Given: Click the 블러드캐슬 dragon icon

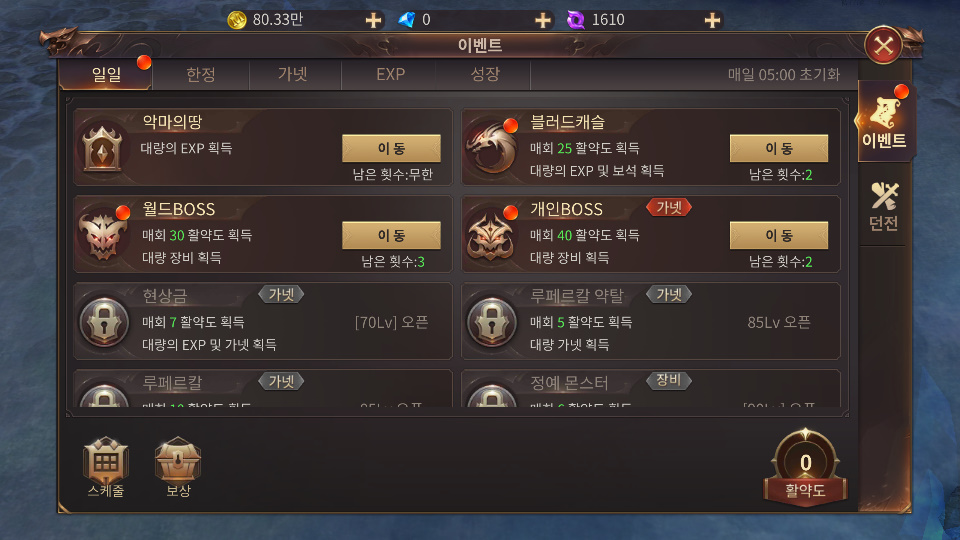Looking at the screenshot, I should tap(490, 149).
